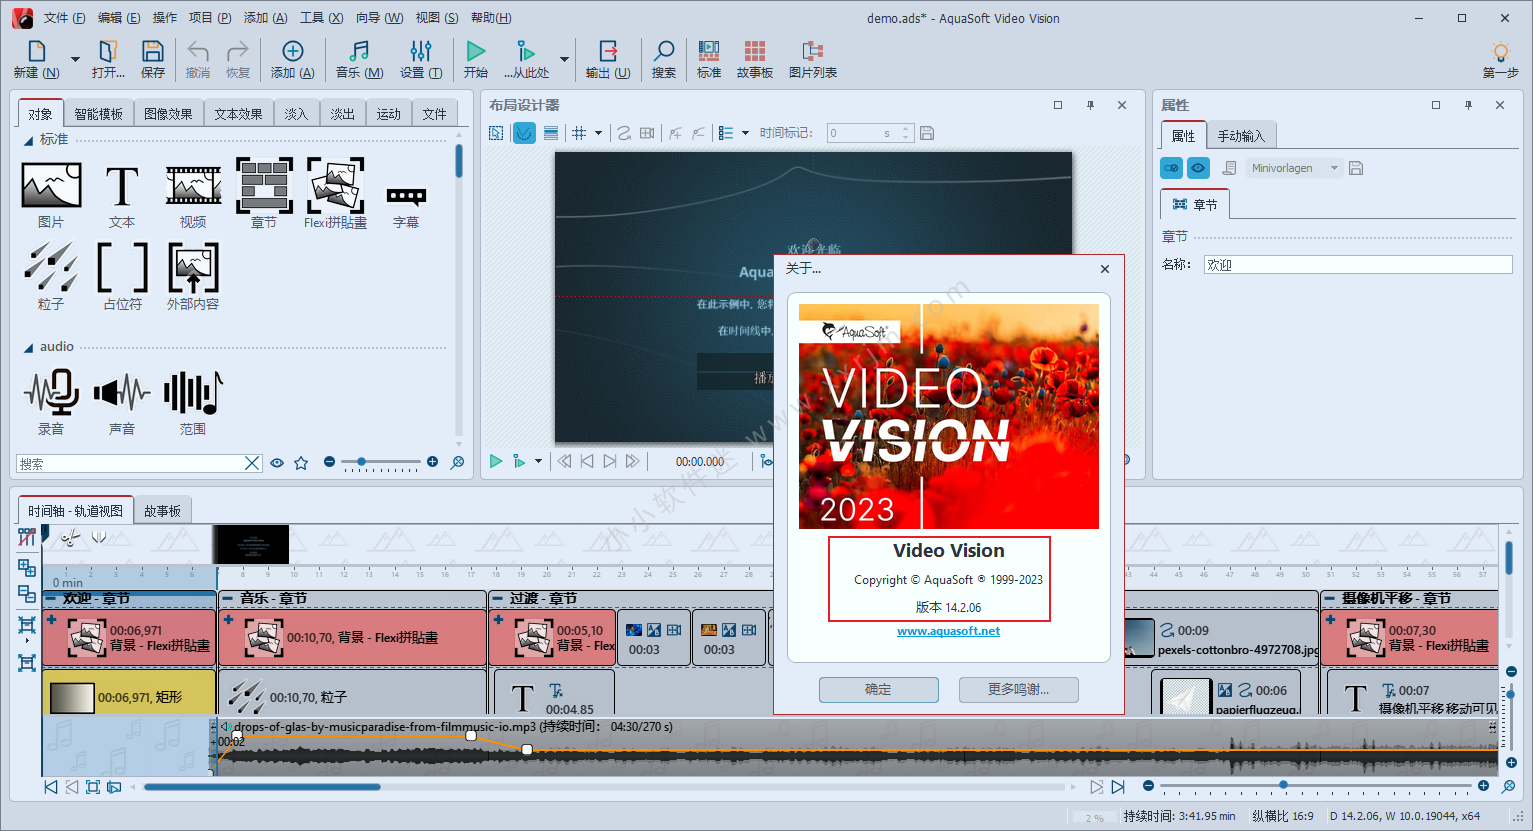Open the 故事板 storyboard view icon

[754, 59]
